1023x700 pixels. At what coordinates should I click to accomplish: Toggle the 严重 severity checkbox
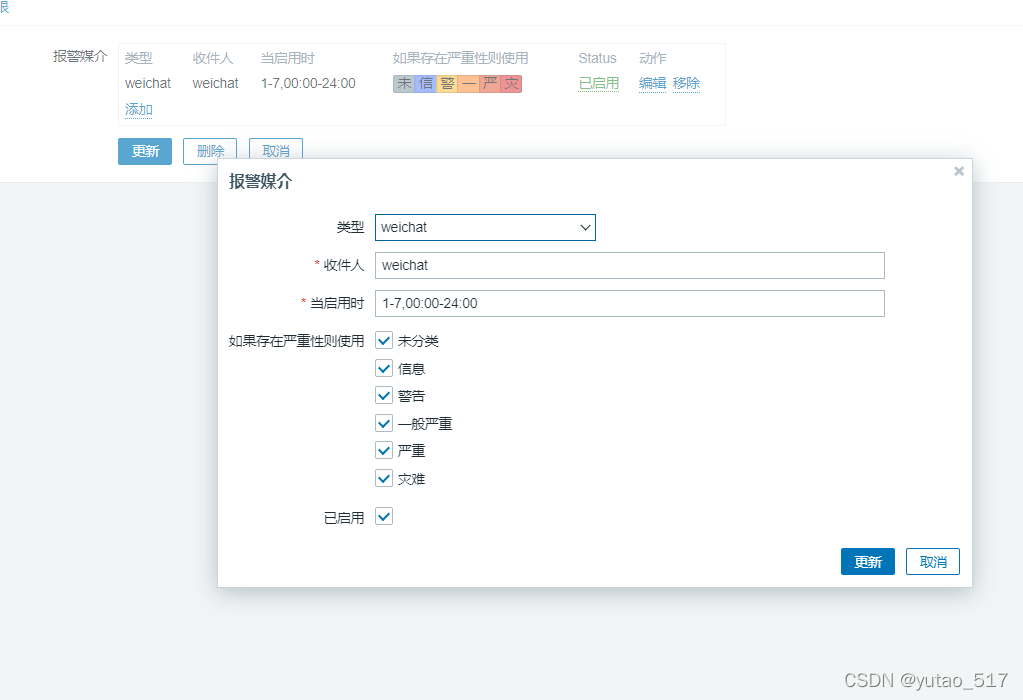pos(384,451)
